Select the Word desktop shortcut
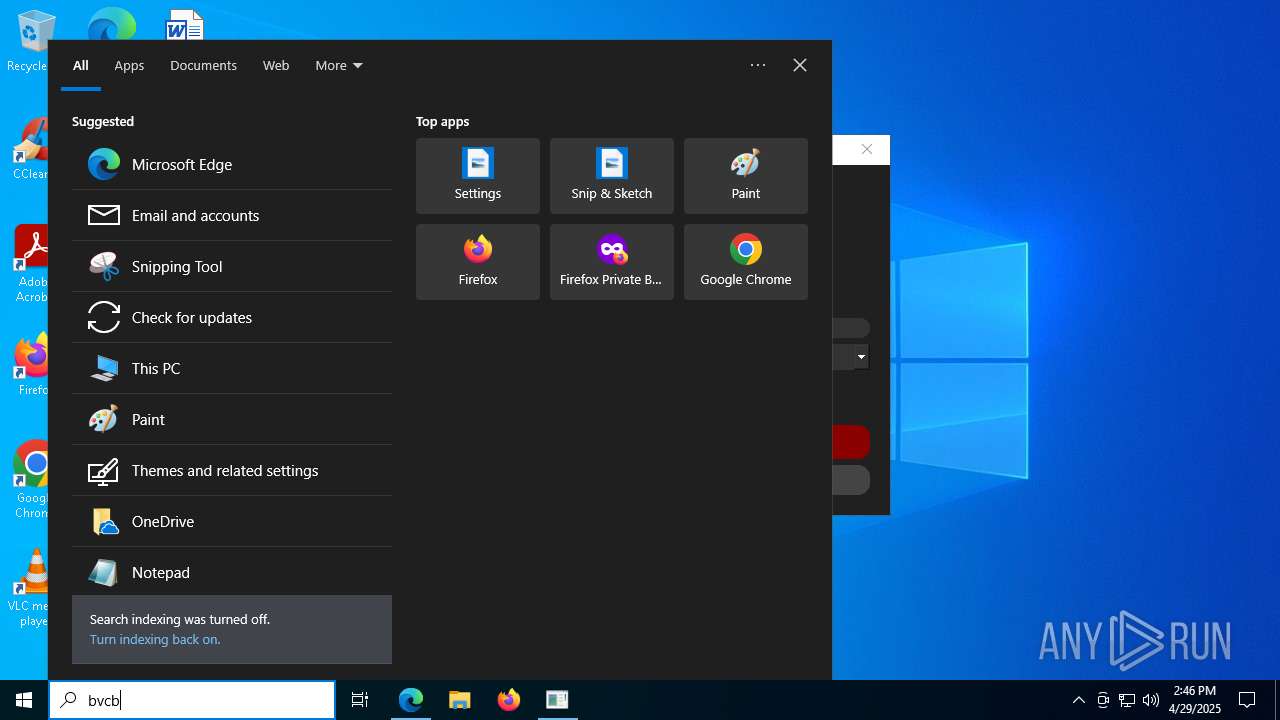 click(185, 25)
